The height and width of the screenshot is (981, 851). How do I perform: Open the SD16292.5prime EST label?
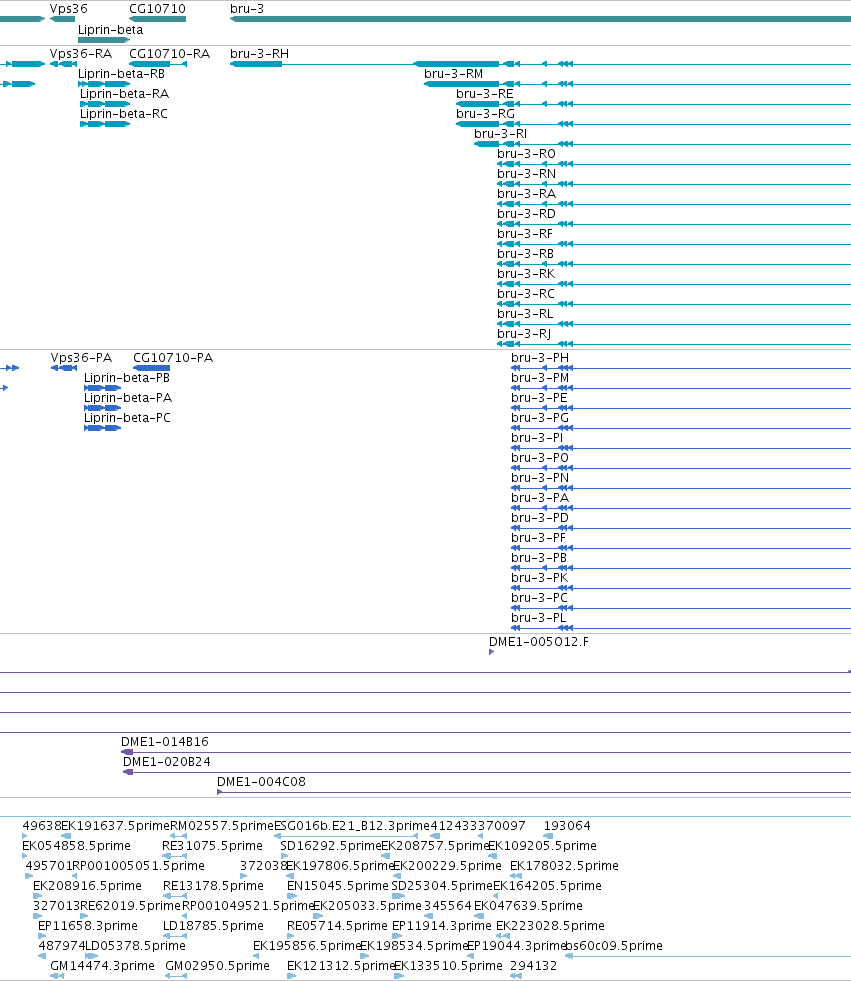point(331,846)
